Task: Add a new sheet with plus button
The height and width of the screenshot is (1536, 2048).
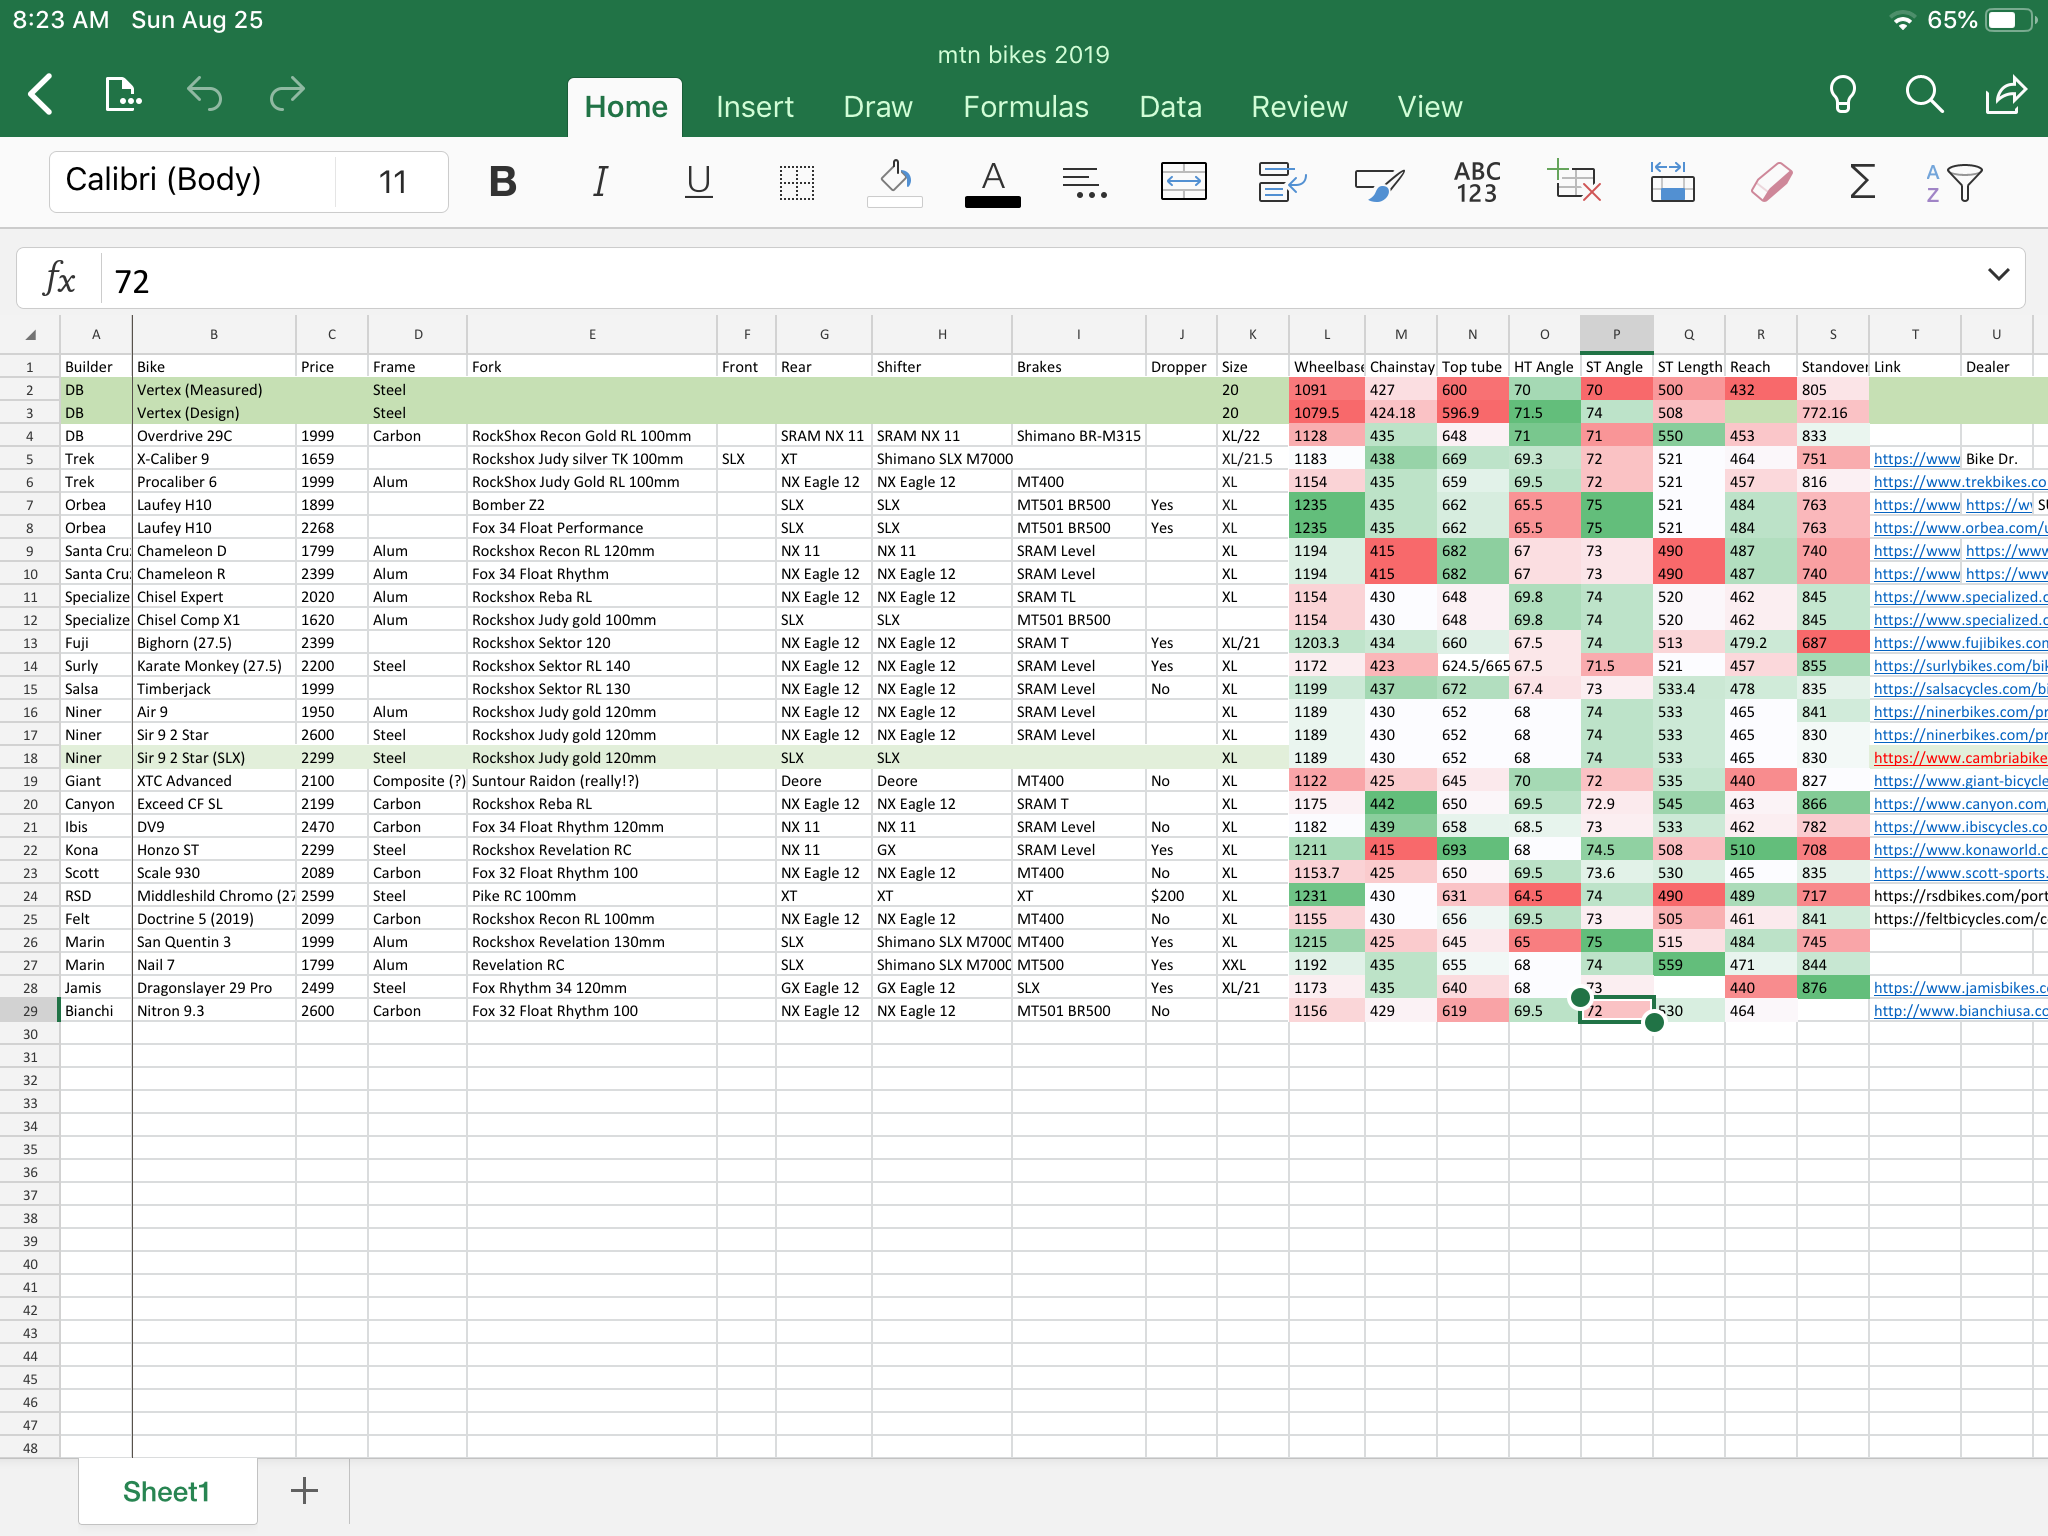Action: click(x=304, y=1491)
